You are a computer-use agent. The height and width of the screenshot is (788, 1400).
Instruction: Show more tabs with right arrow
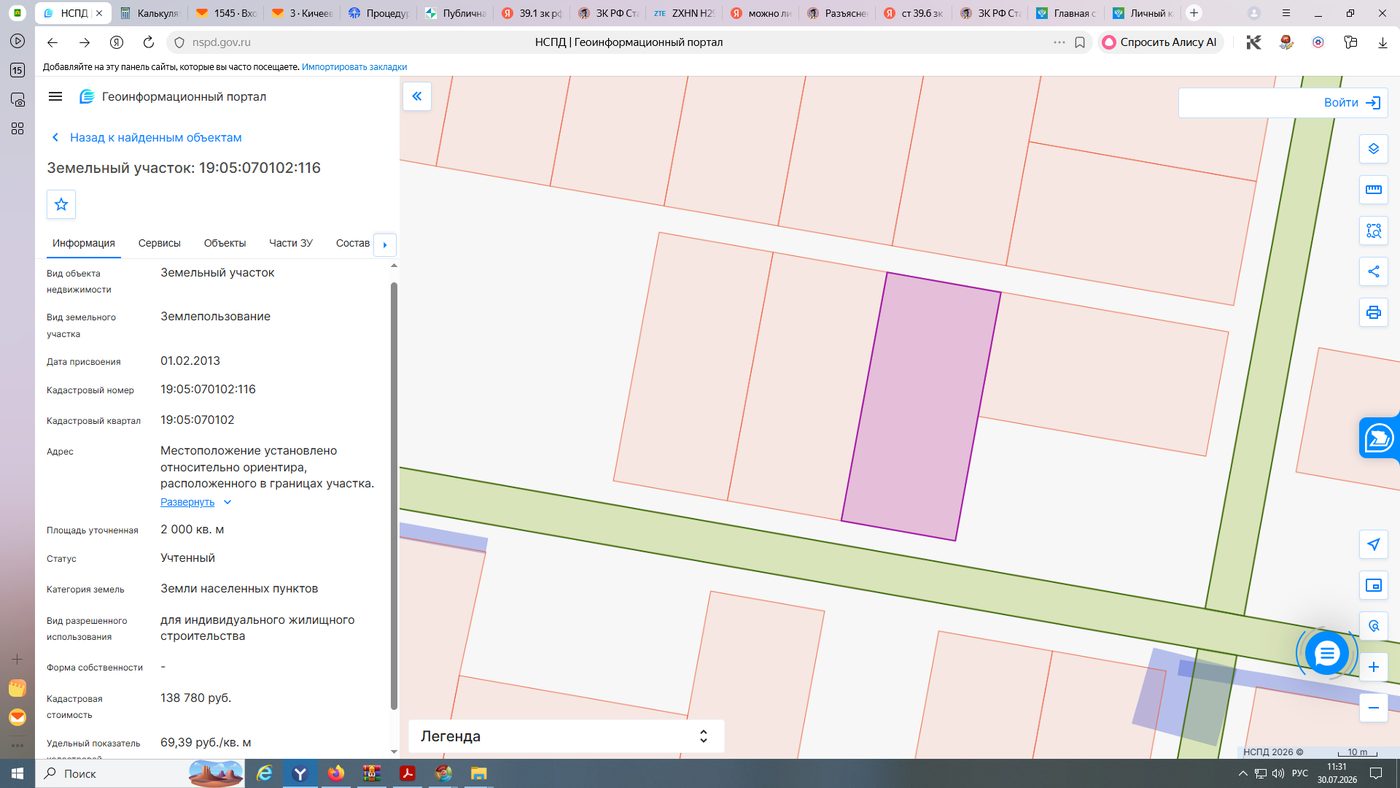point(385,244)
